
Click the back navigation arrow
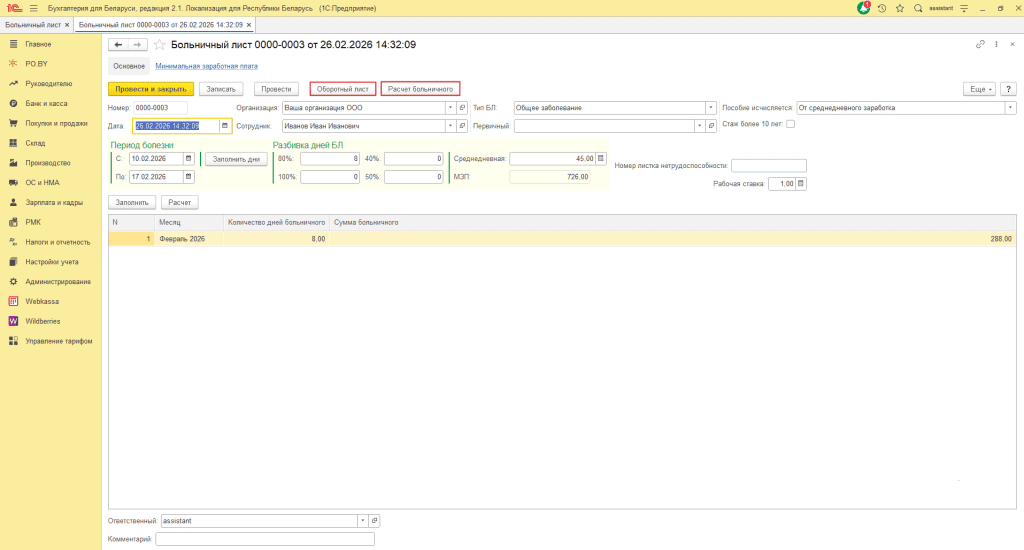[117, 45]
